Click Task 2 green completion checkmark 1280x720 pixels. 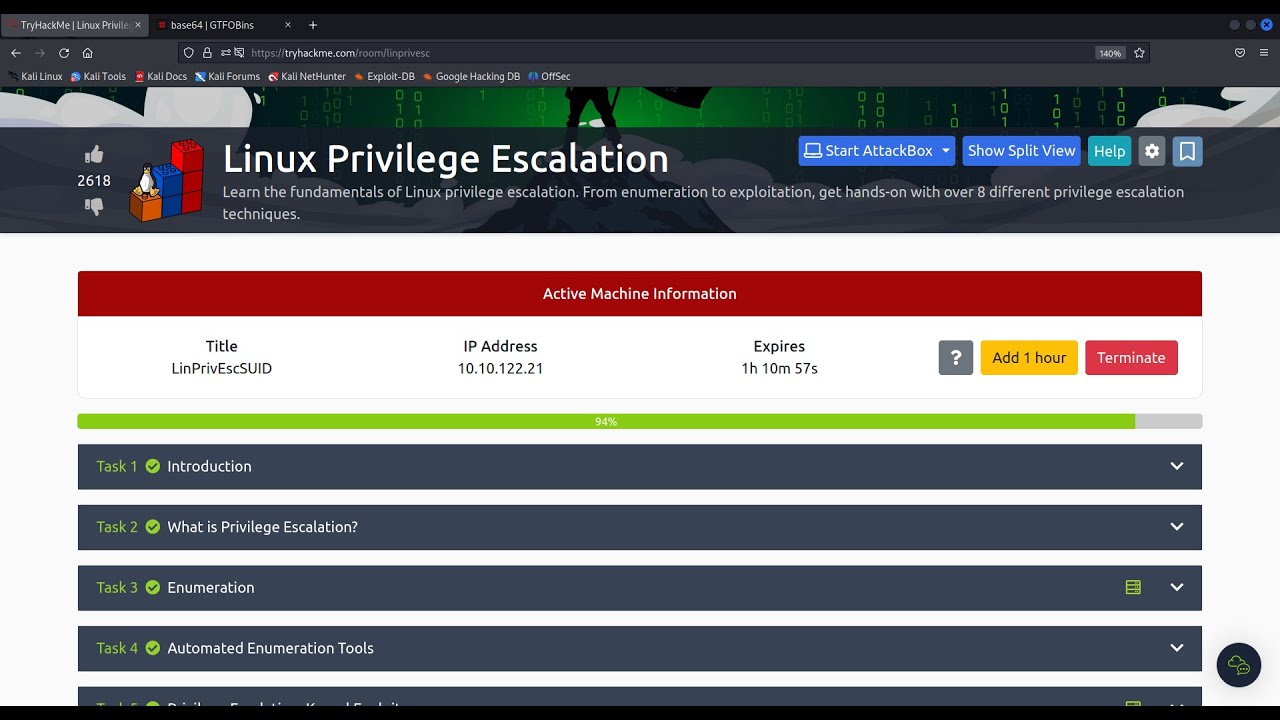point(153,527)
